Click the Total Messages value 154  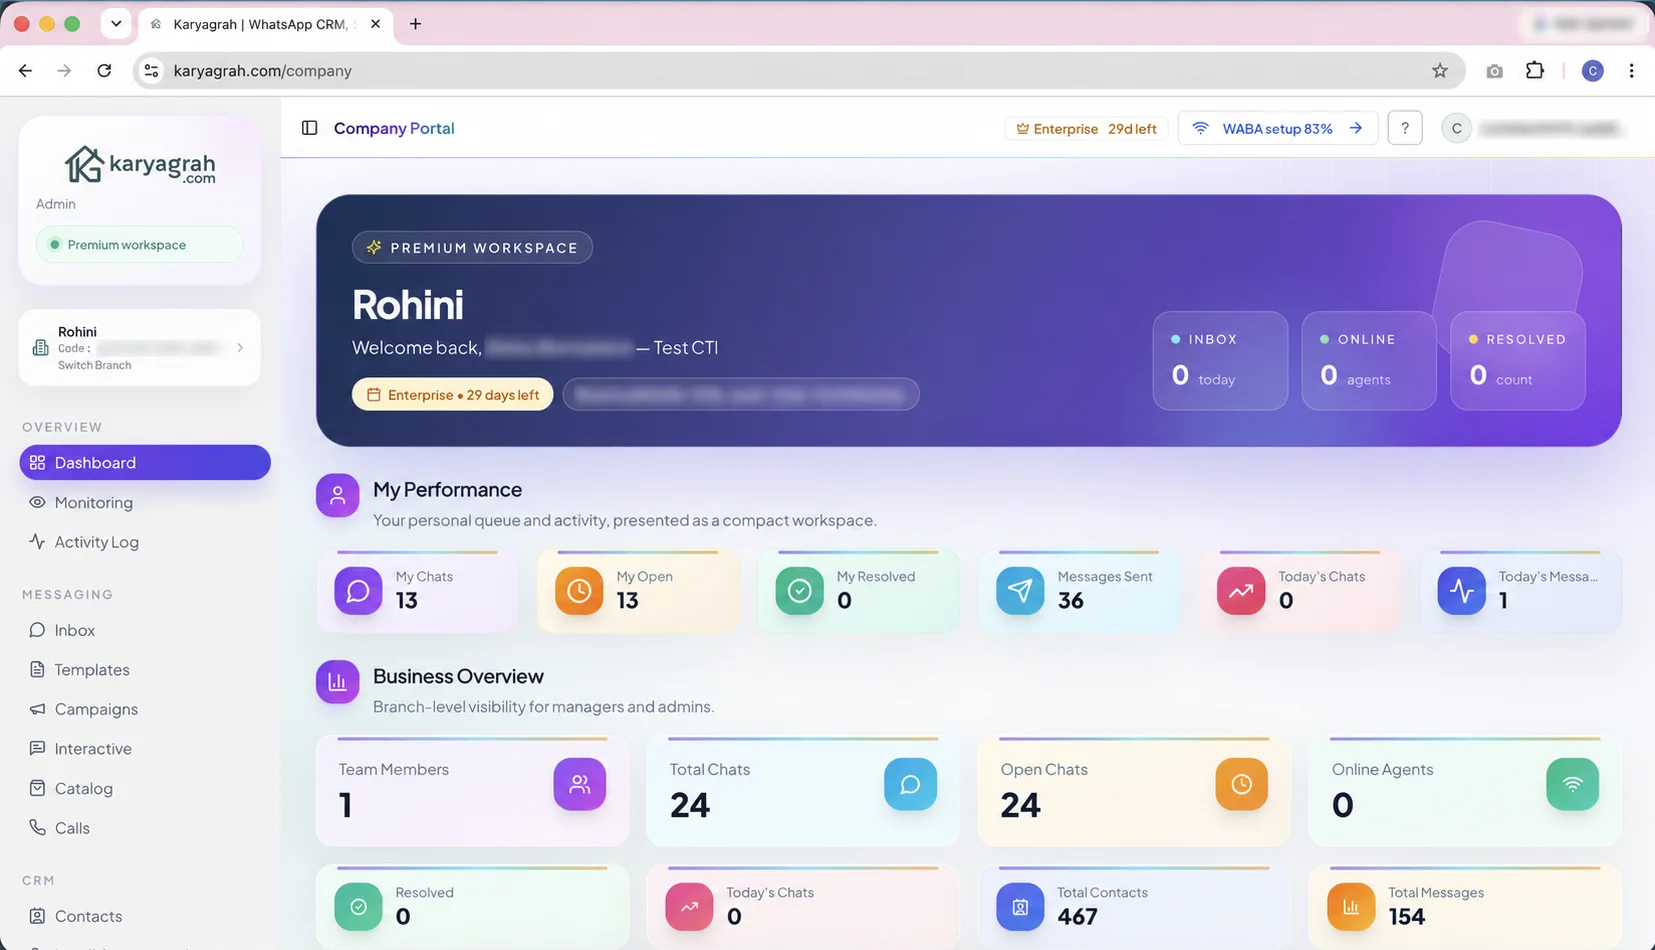tap(1406, 916)
